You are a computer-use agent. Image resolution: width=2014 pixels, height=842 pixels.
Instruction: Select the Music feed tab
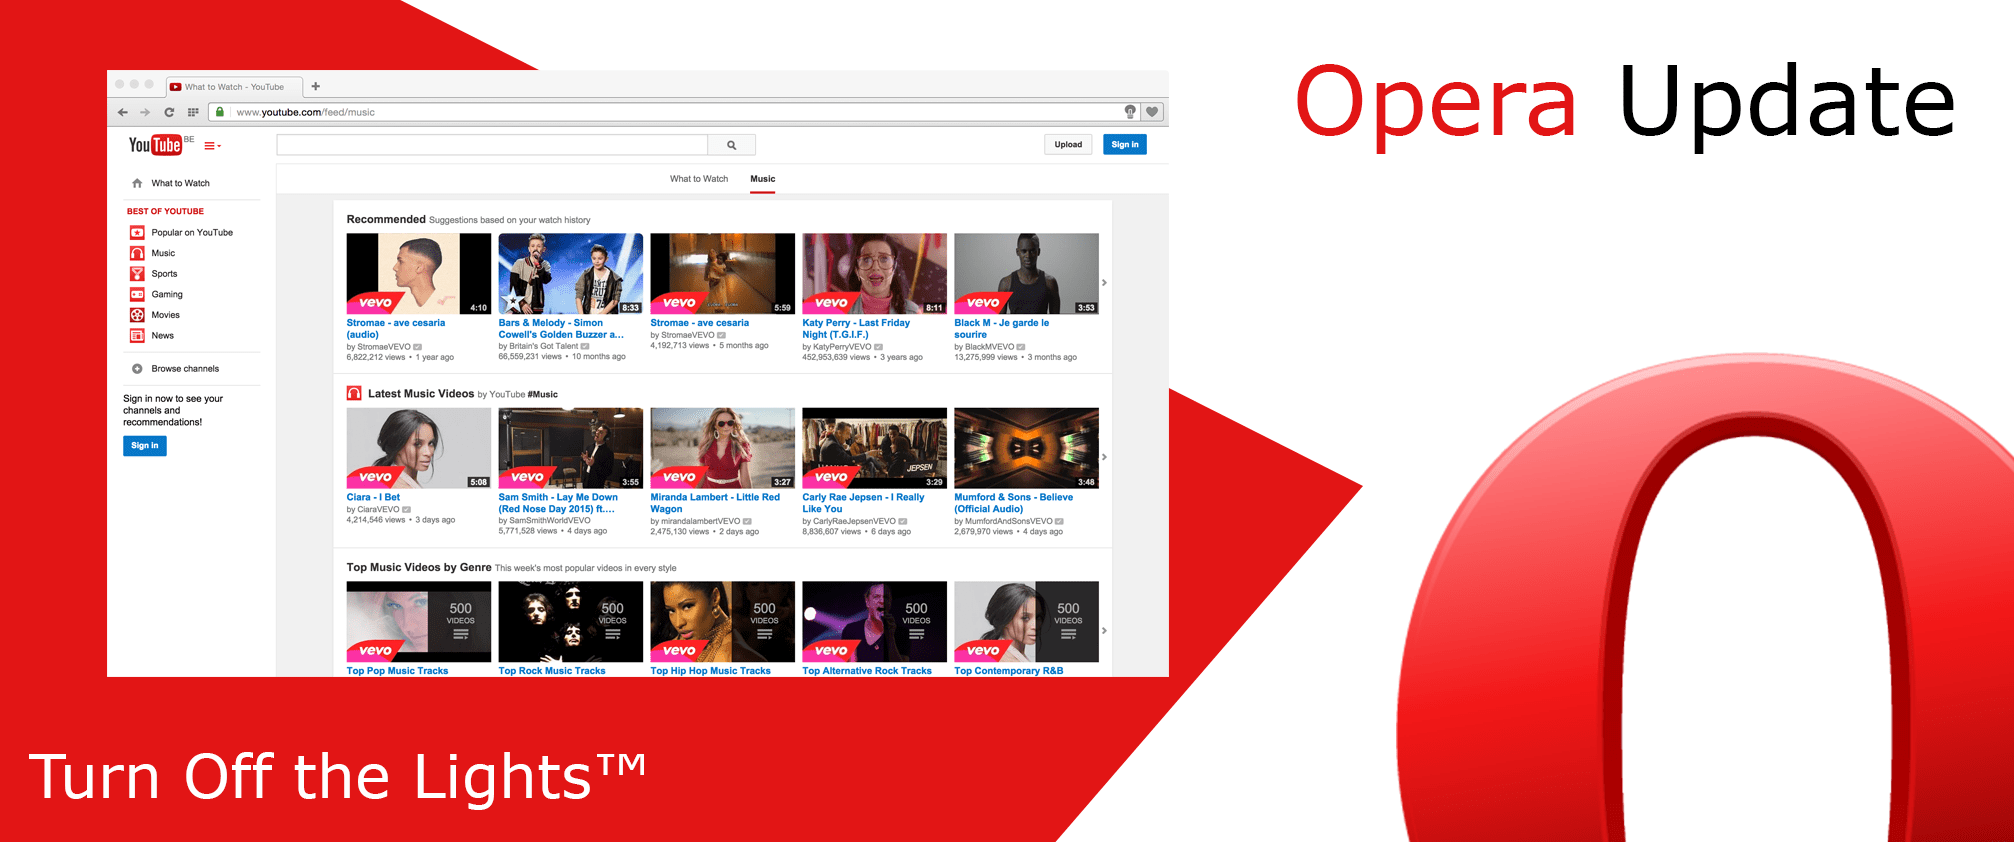[763, 179]
